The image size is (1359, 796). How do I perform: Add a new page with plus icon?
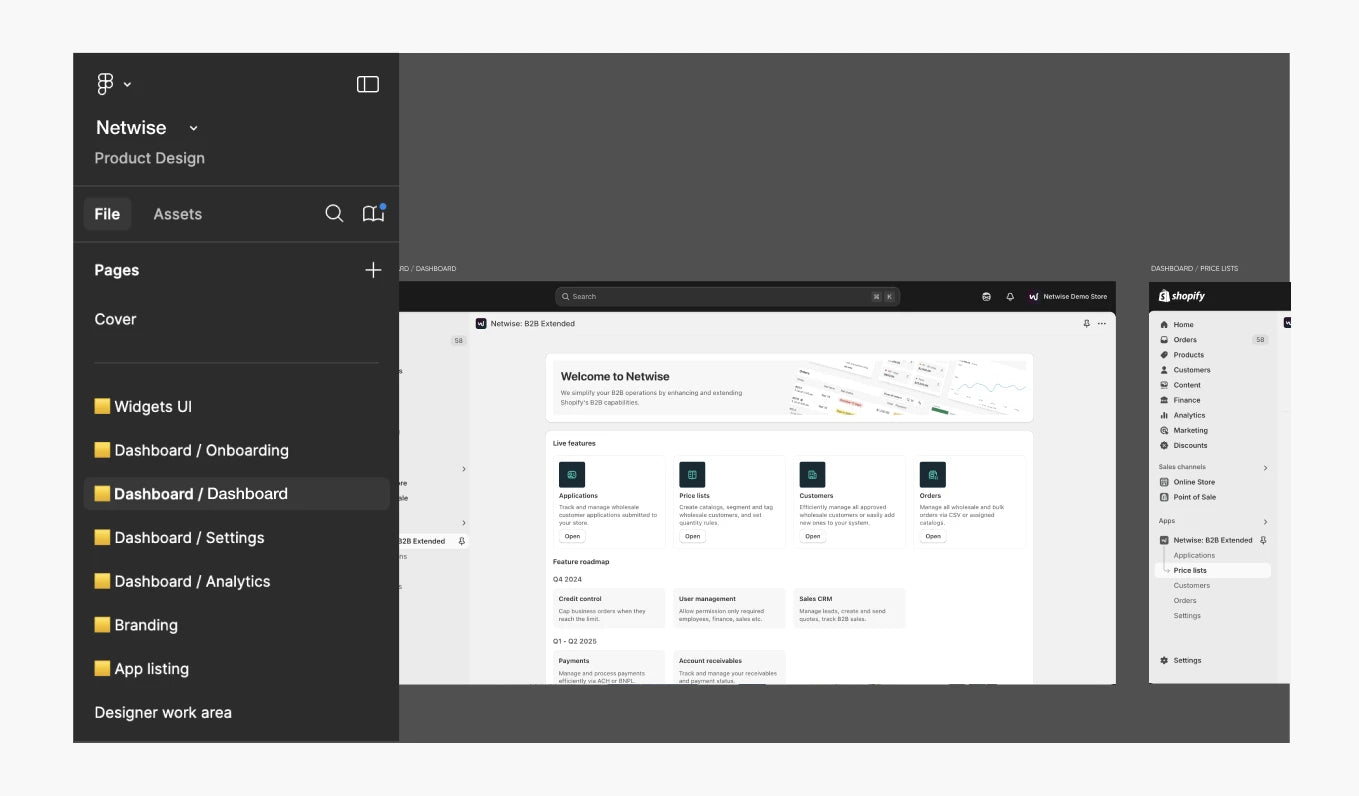pyautogui.click(x=373, y=270)
